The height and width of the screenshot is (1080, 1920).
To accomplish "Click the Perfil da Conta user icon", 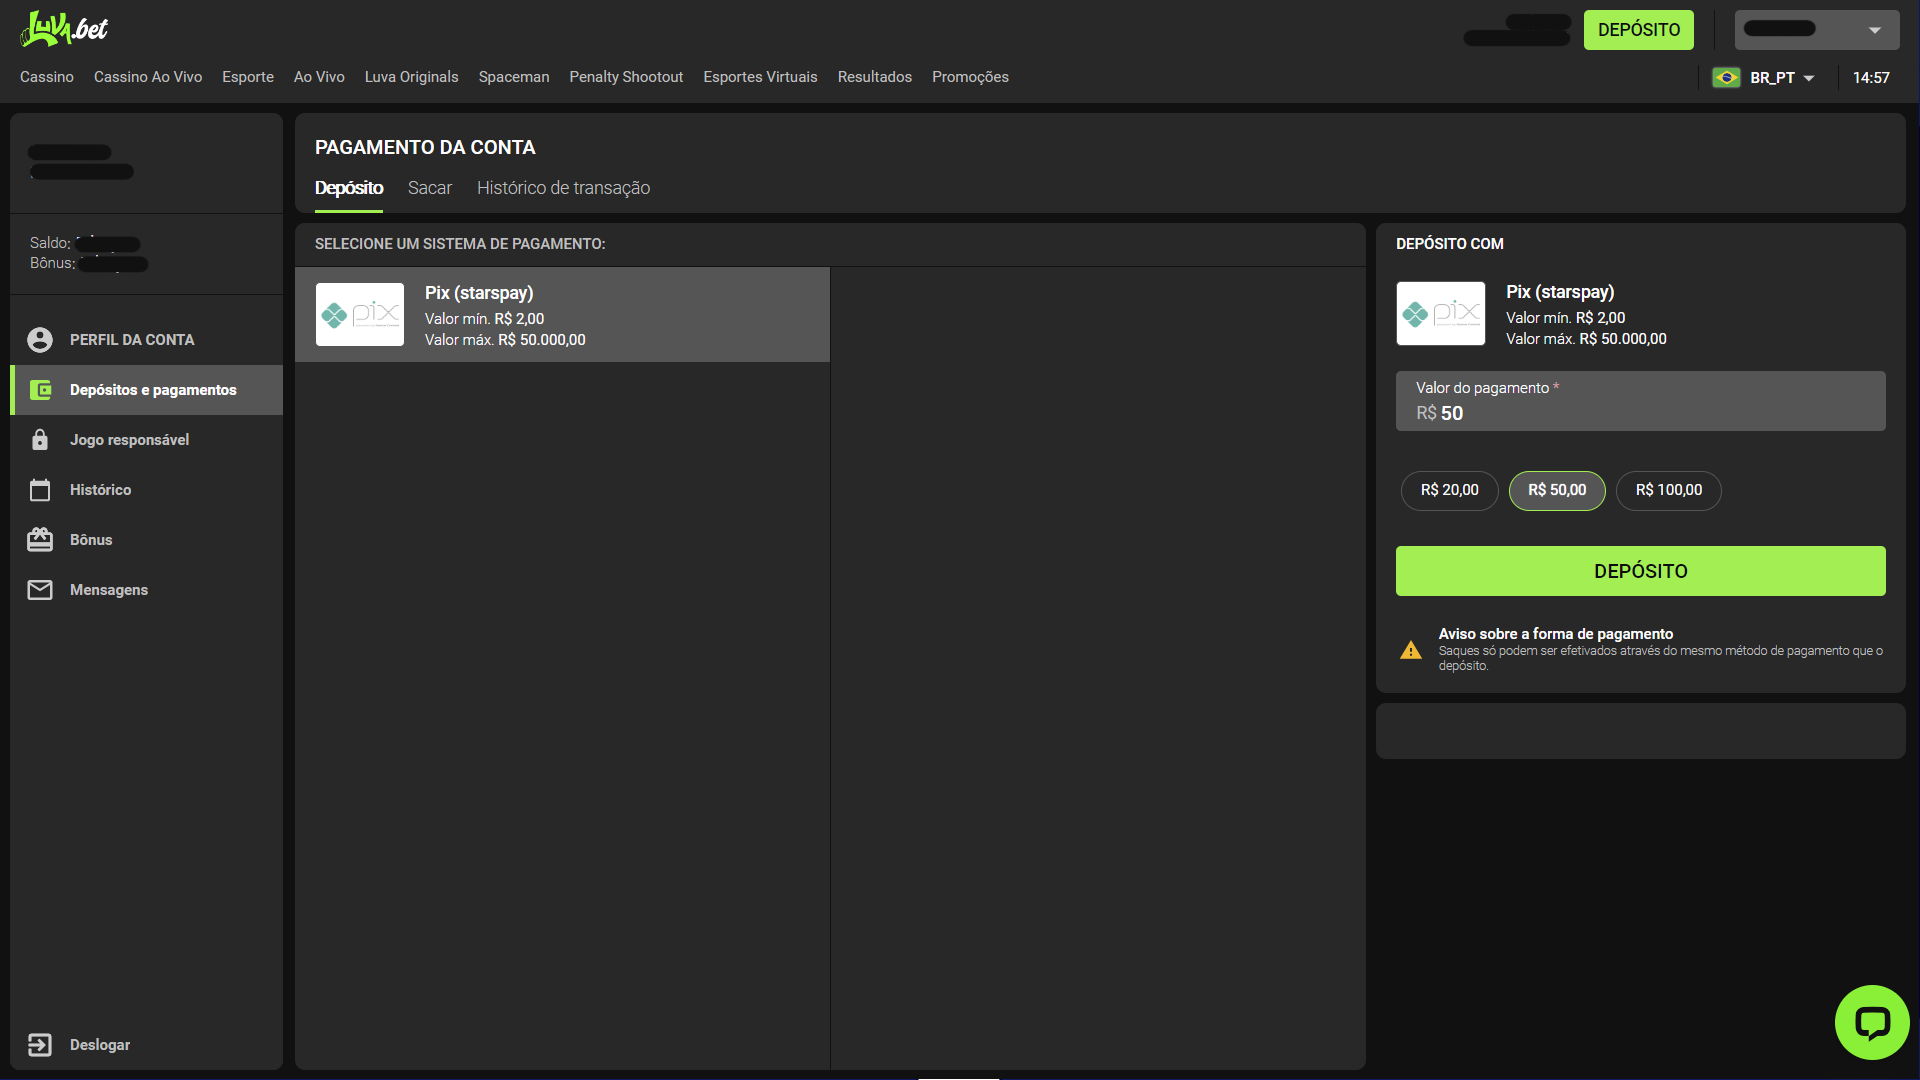I will [40, 340].
